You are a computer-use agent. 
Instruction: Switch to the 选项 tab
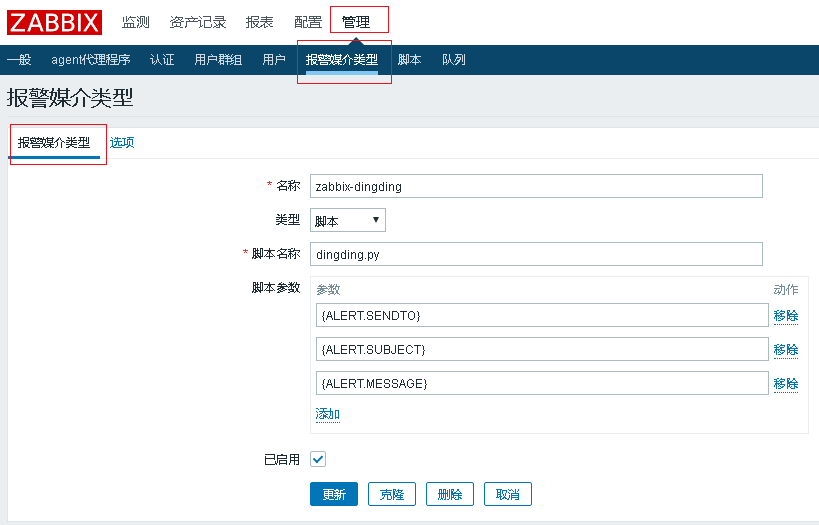pos(122,143)
